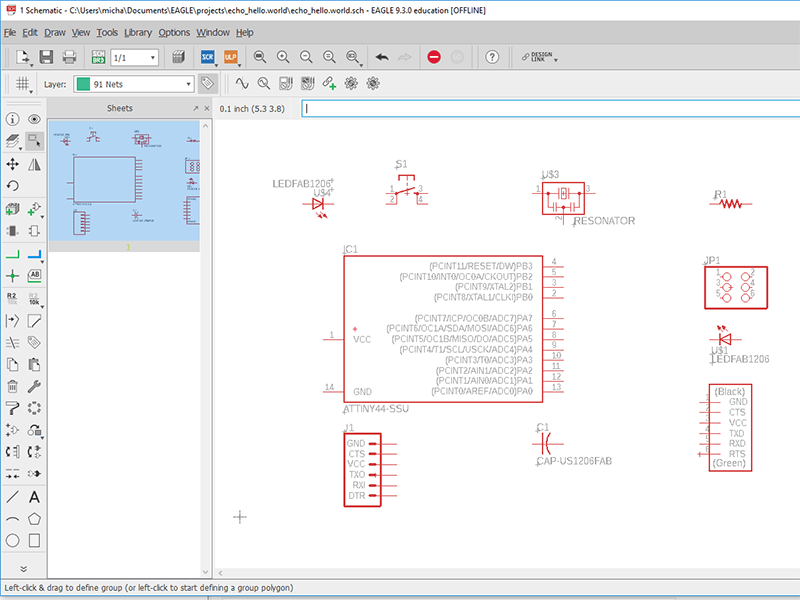The image size is (800, 600).
Task: Select the Label AB tool
Action: 34,275
